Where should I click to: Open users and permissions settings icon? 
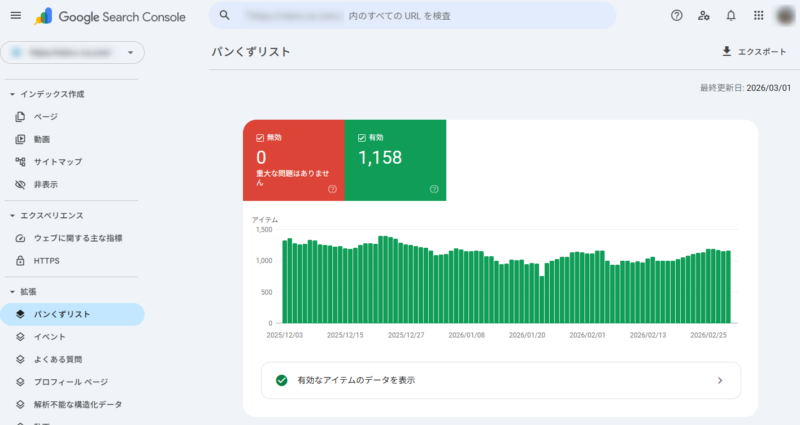[704, 16]
